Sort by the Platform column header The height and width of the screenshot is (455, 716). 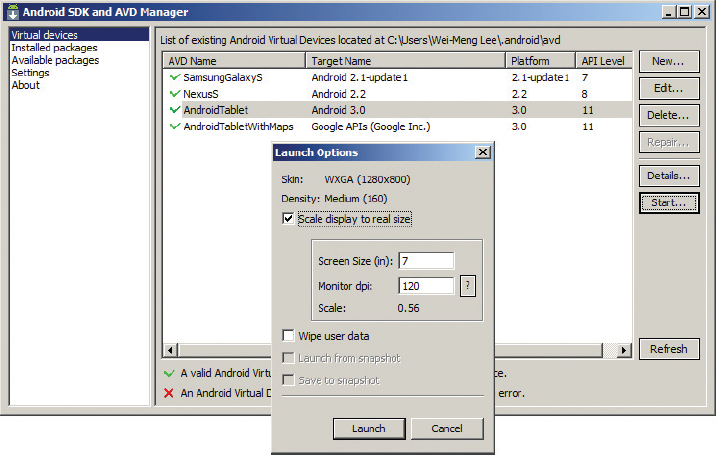tap(540, 61)
